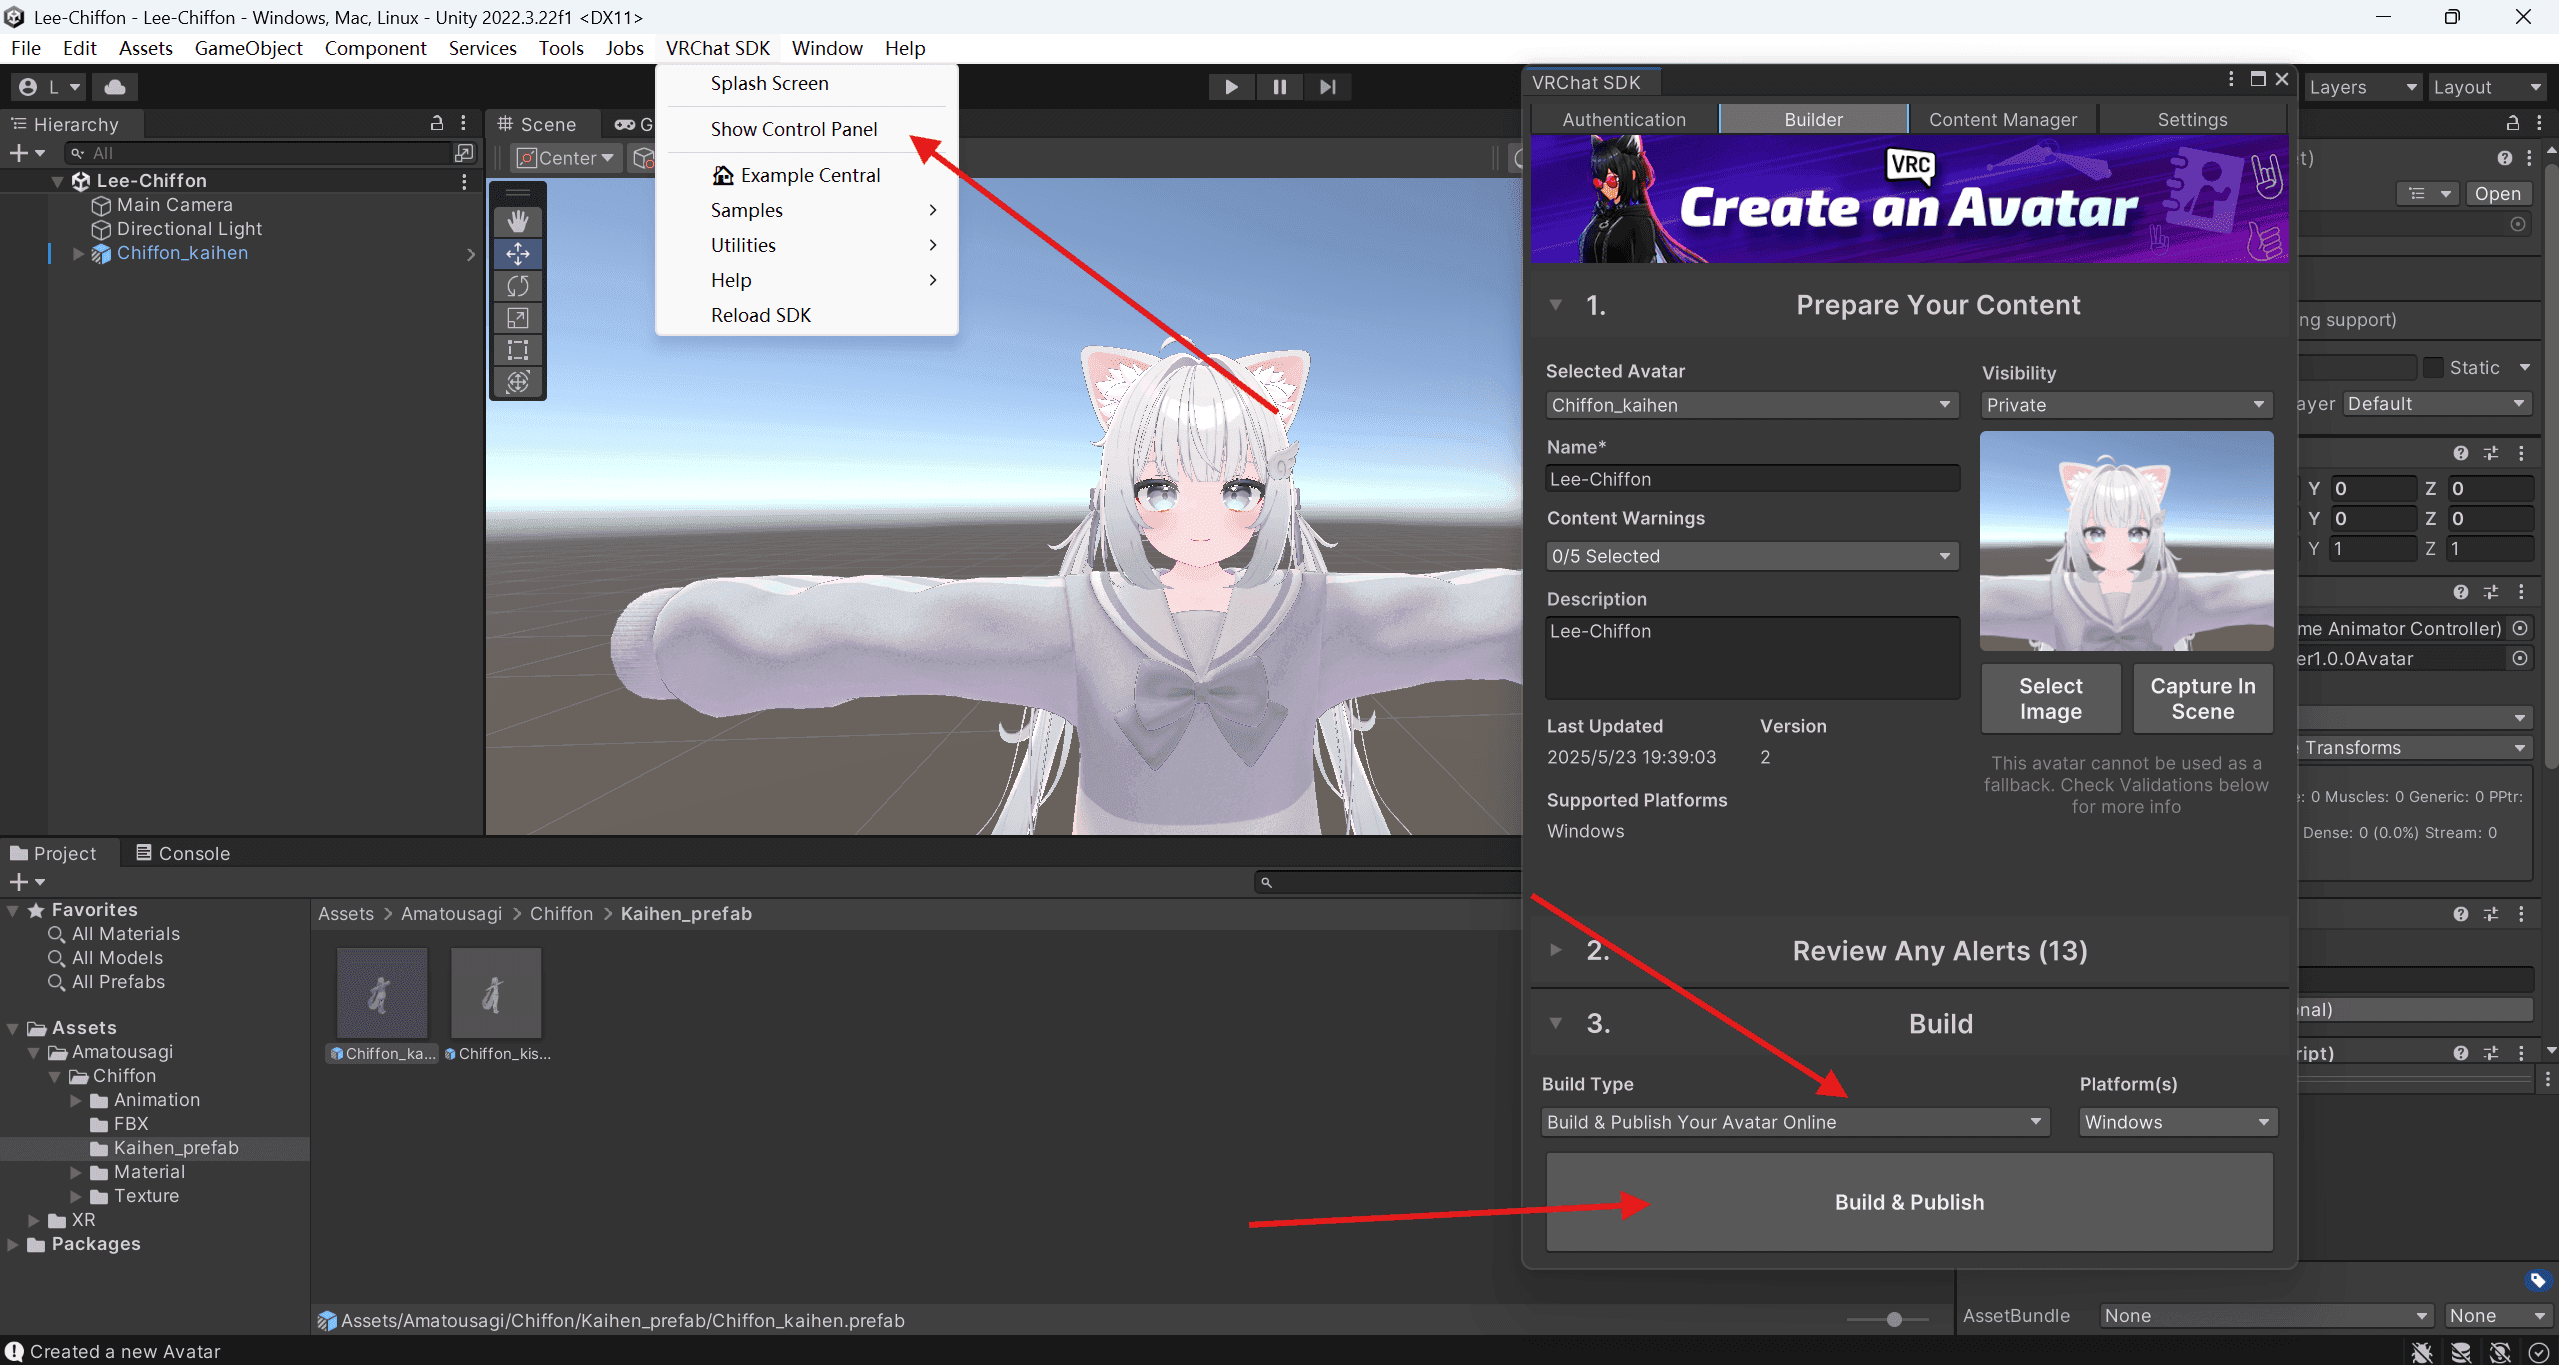Toggle the Hierarchy panel lock icon
This screenshot has width=2559, height=1365.
tap(437, 123)
